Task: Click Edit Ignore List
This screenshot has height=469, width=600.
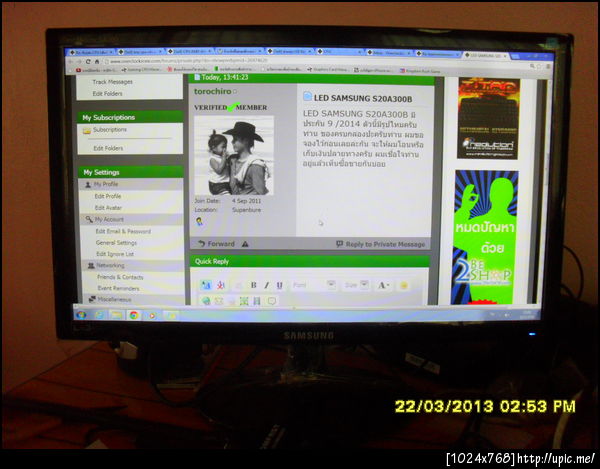Action: coord(115,254)
